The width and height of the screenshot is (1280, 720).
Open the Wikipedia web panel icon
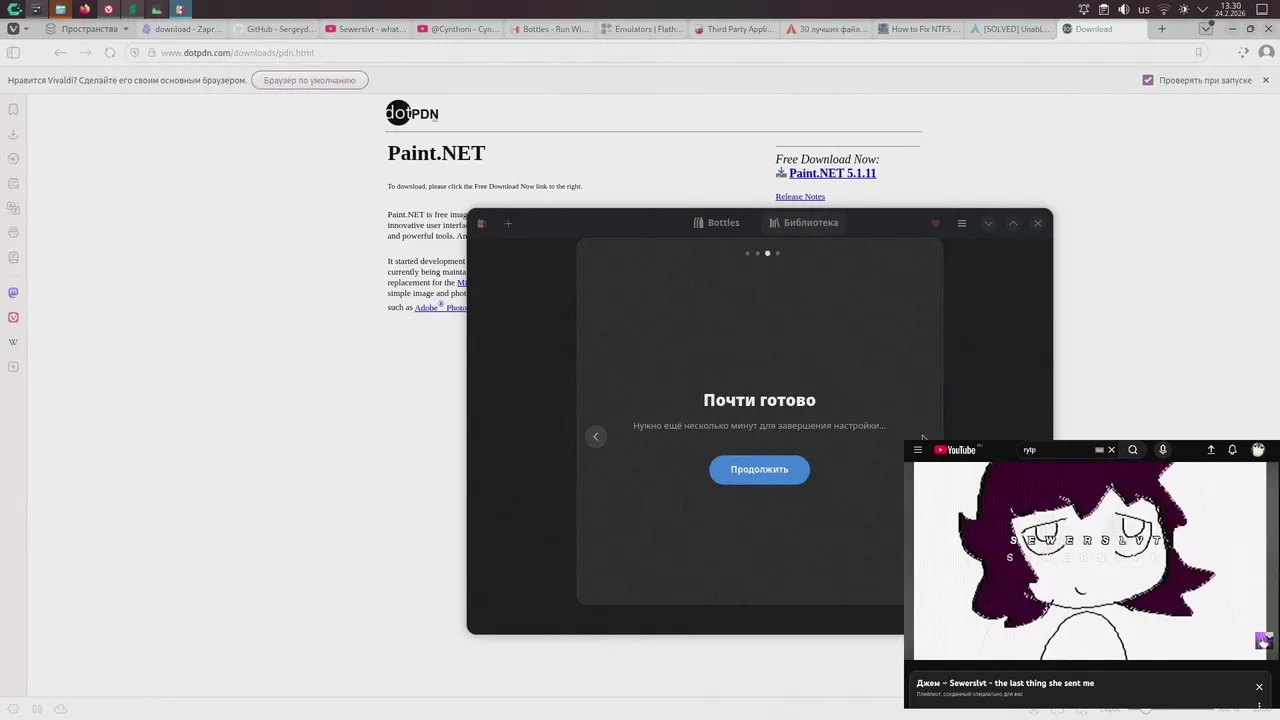13,342
